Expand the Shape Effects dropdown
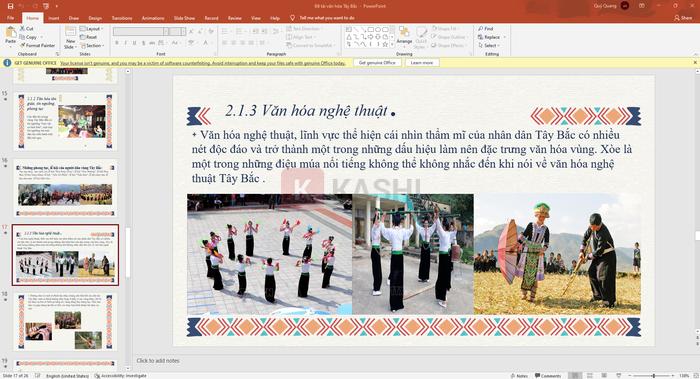Screen dimensions: 700x379 tap(448, 46)
